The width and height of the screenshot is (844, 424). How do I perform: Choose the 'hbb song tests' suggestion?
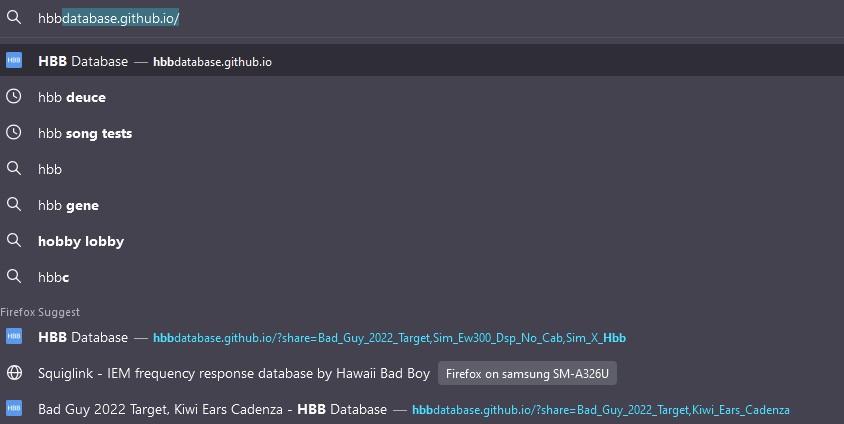click(x=422, y=133)
